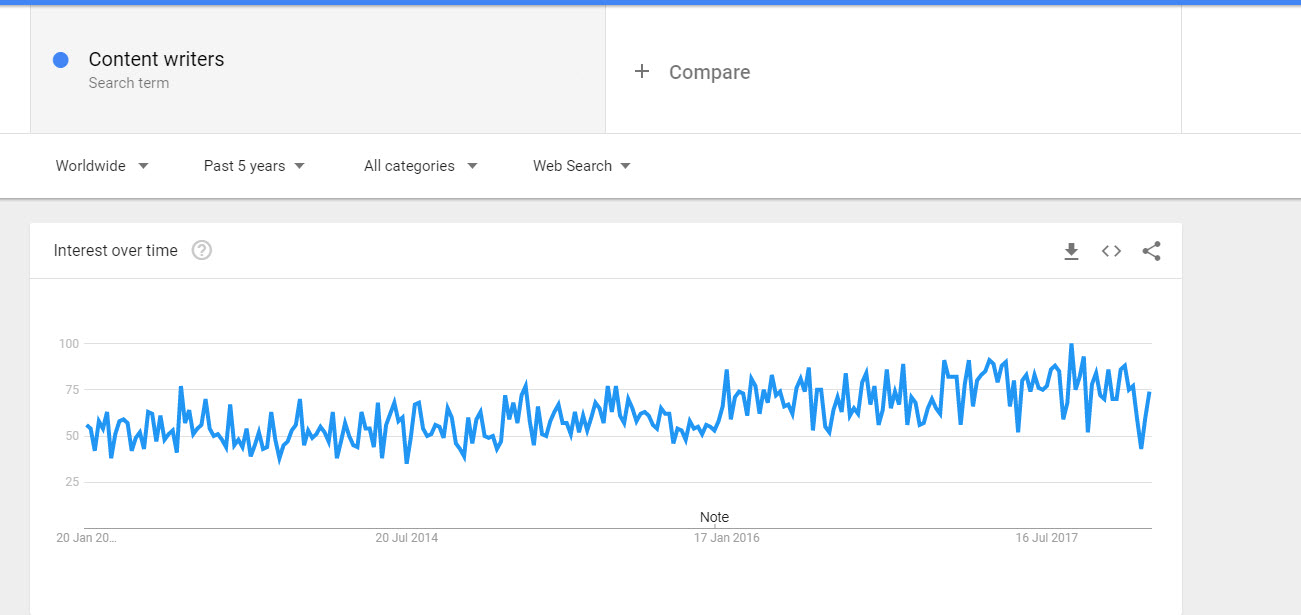
Task: Click the 16 Jul 2017 axis label
Action: pyautogui.click(x=1047, y=538)
